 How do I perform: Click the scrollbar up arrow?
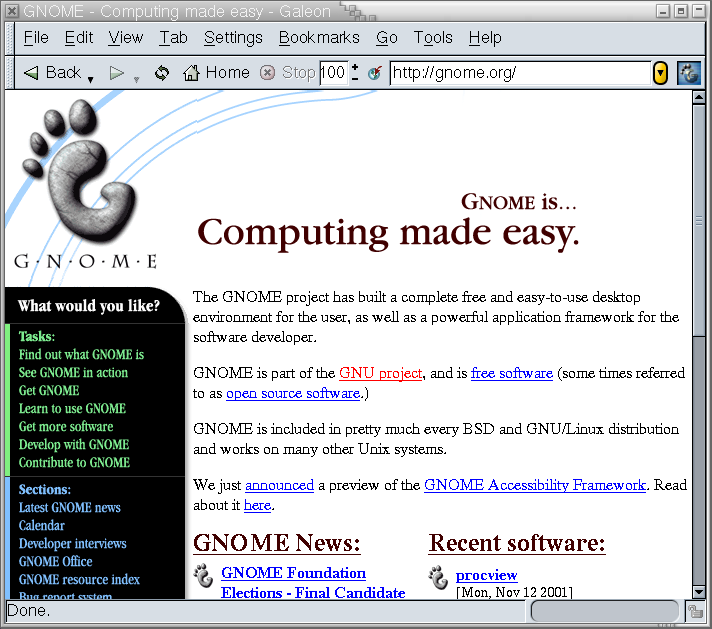pos(699,97)
